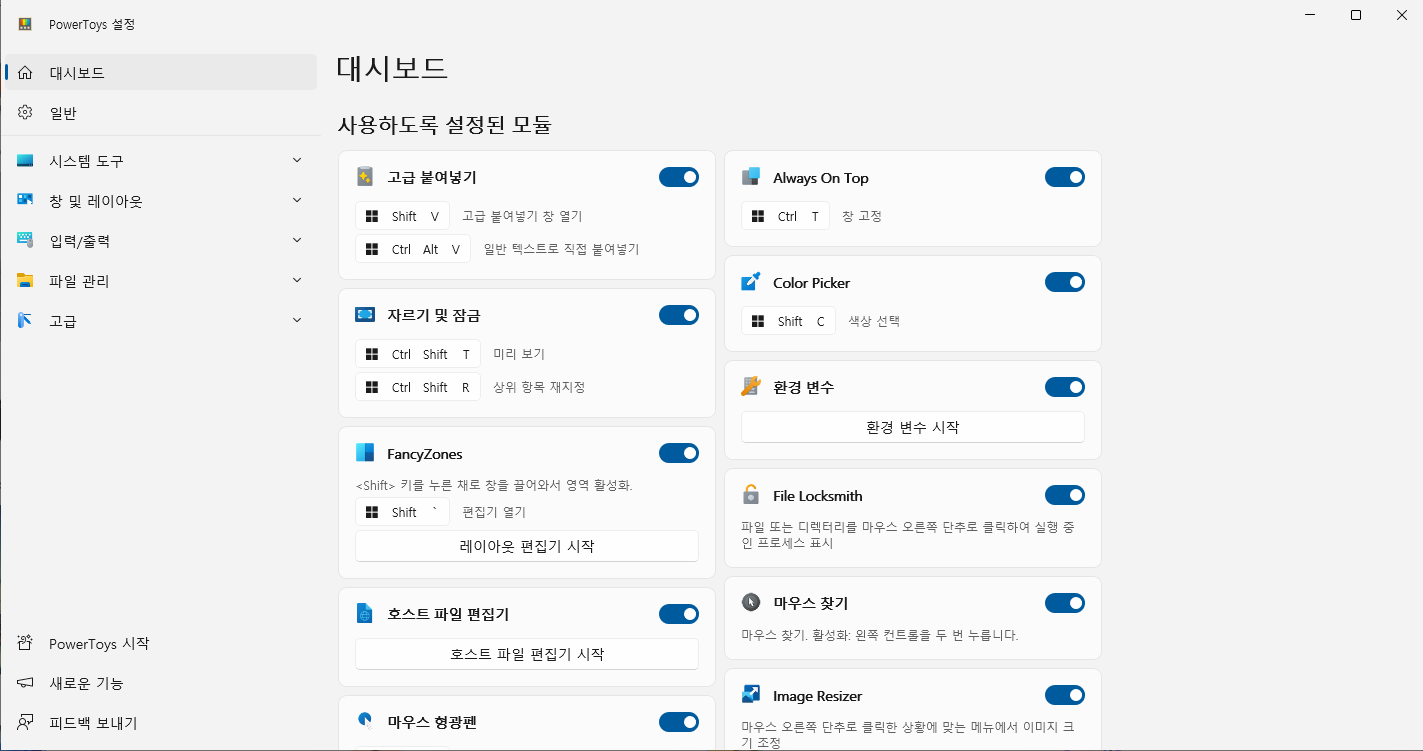The height and width of the screenshot is (751, 1423).
Task: Click the 고급 sidebar icon
Action: [26, 321]
